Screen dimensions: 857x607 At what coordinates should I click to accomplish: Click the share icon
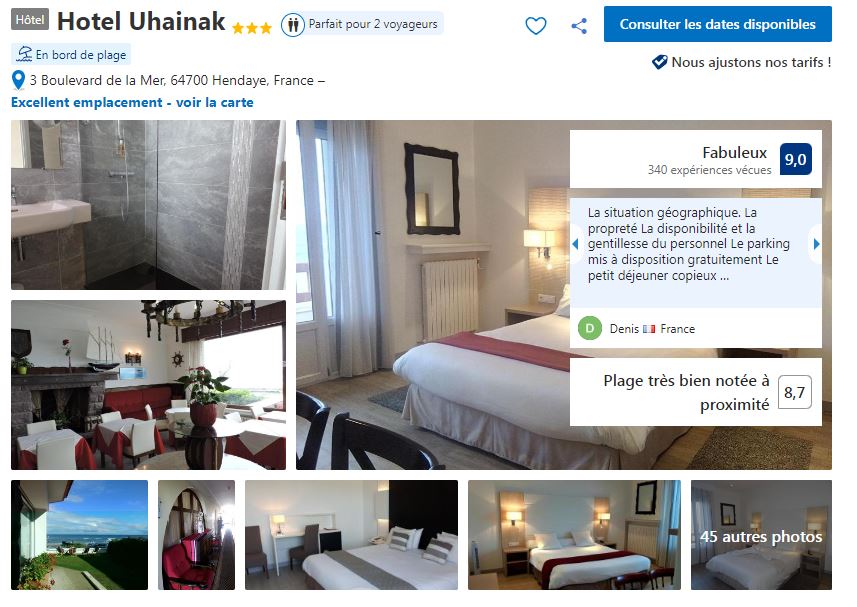(579, 26)
